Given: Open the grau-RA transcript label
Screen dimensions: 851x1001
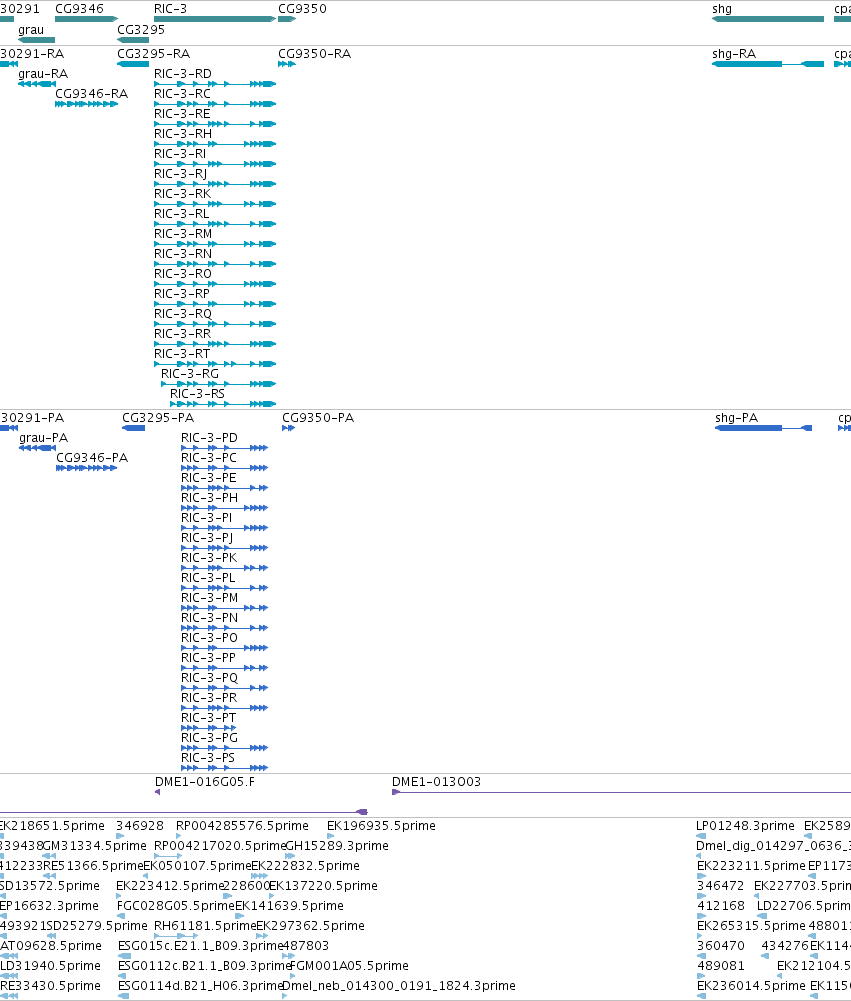Looking at the screenshot, I should 43,74.
